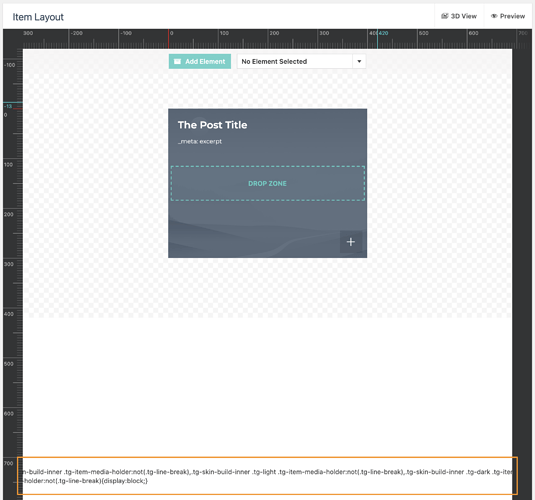
Task: Open the No Element Selected dropdown
Action: (302, 61)
